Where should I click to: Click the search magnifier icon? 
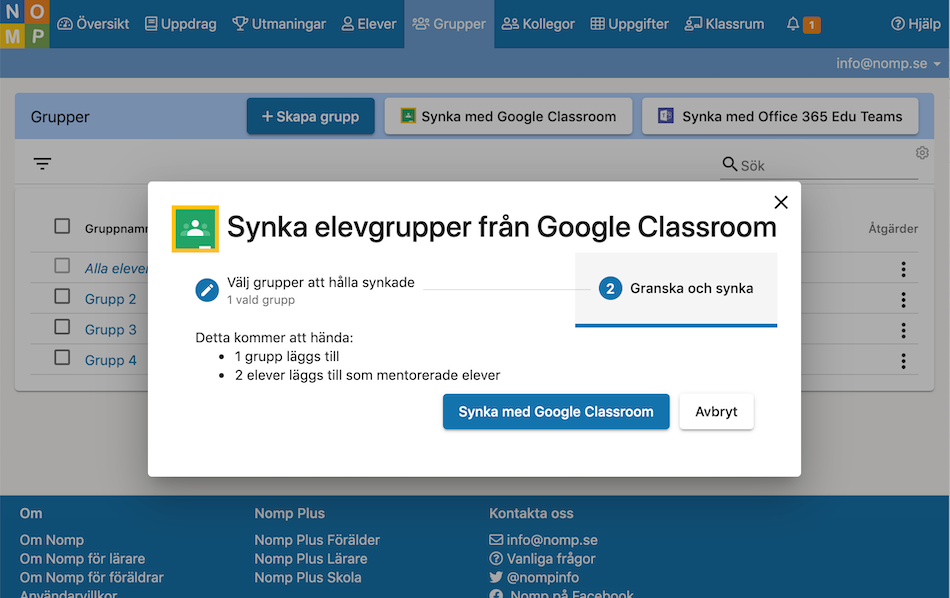[x=729, y=164]
